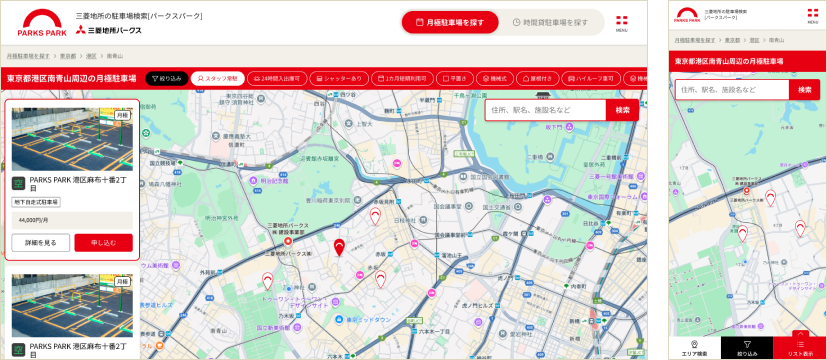Open 絞り込み in mobile bottom bar
Image resolution: width=827 pixels, height=360 pixels.
click(x=747, y=348)
